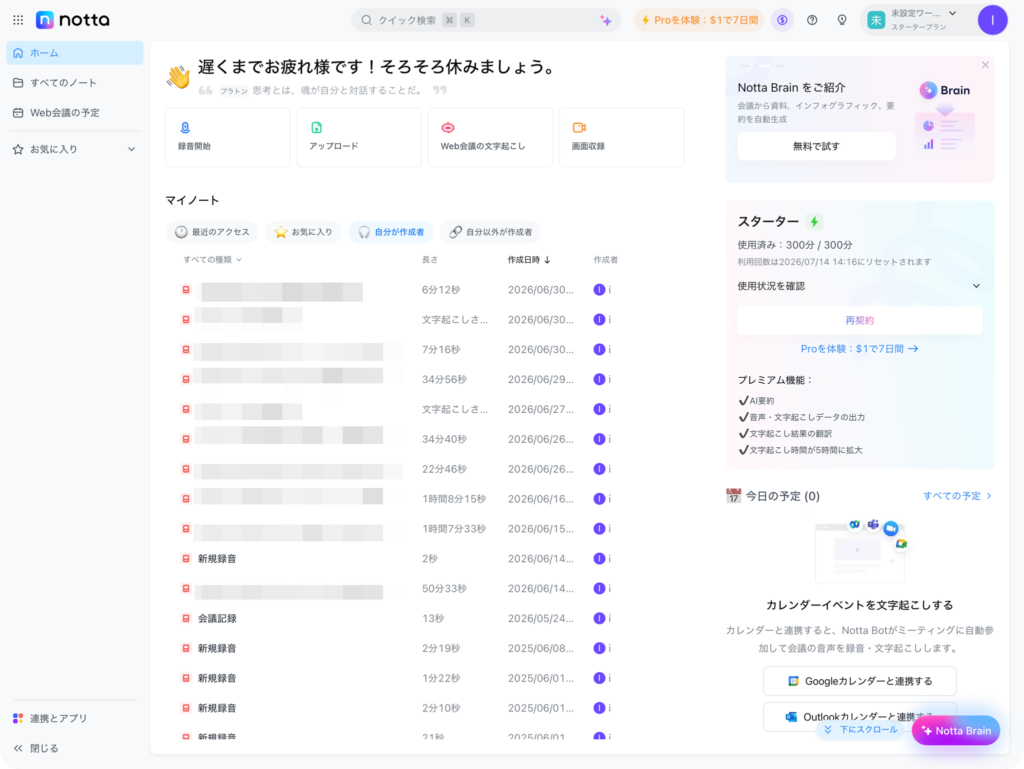
Task: Select the 自分が作成者 filter tab
Action: click(391, 232)
